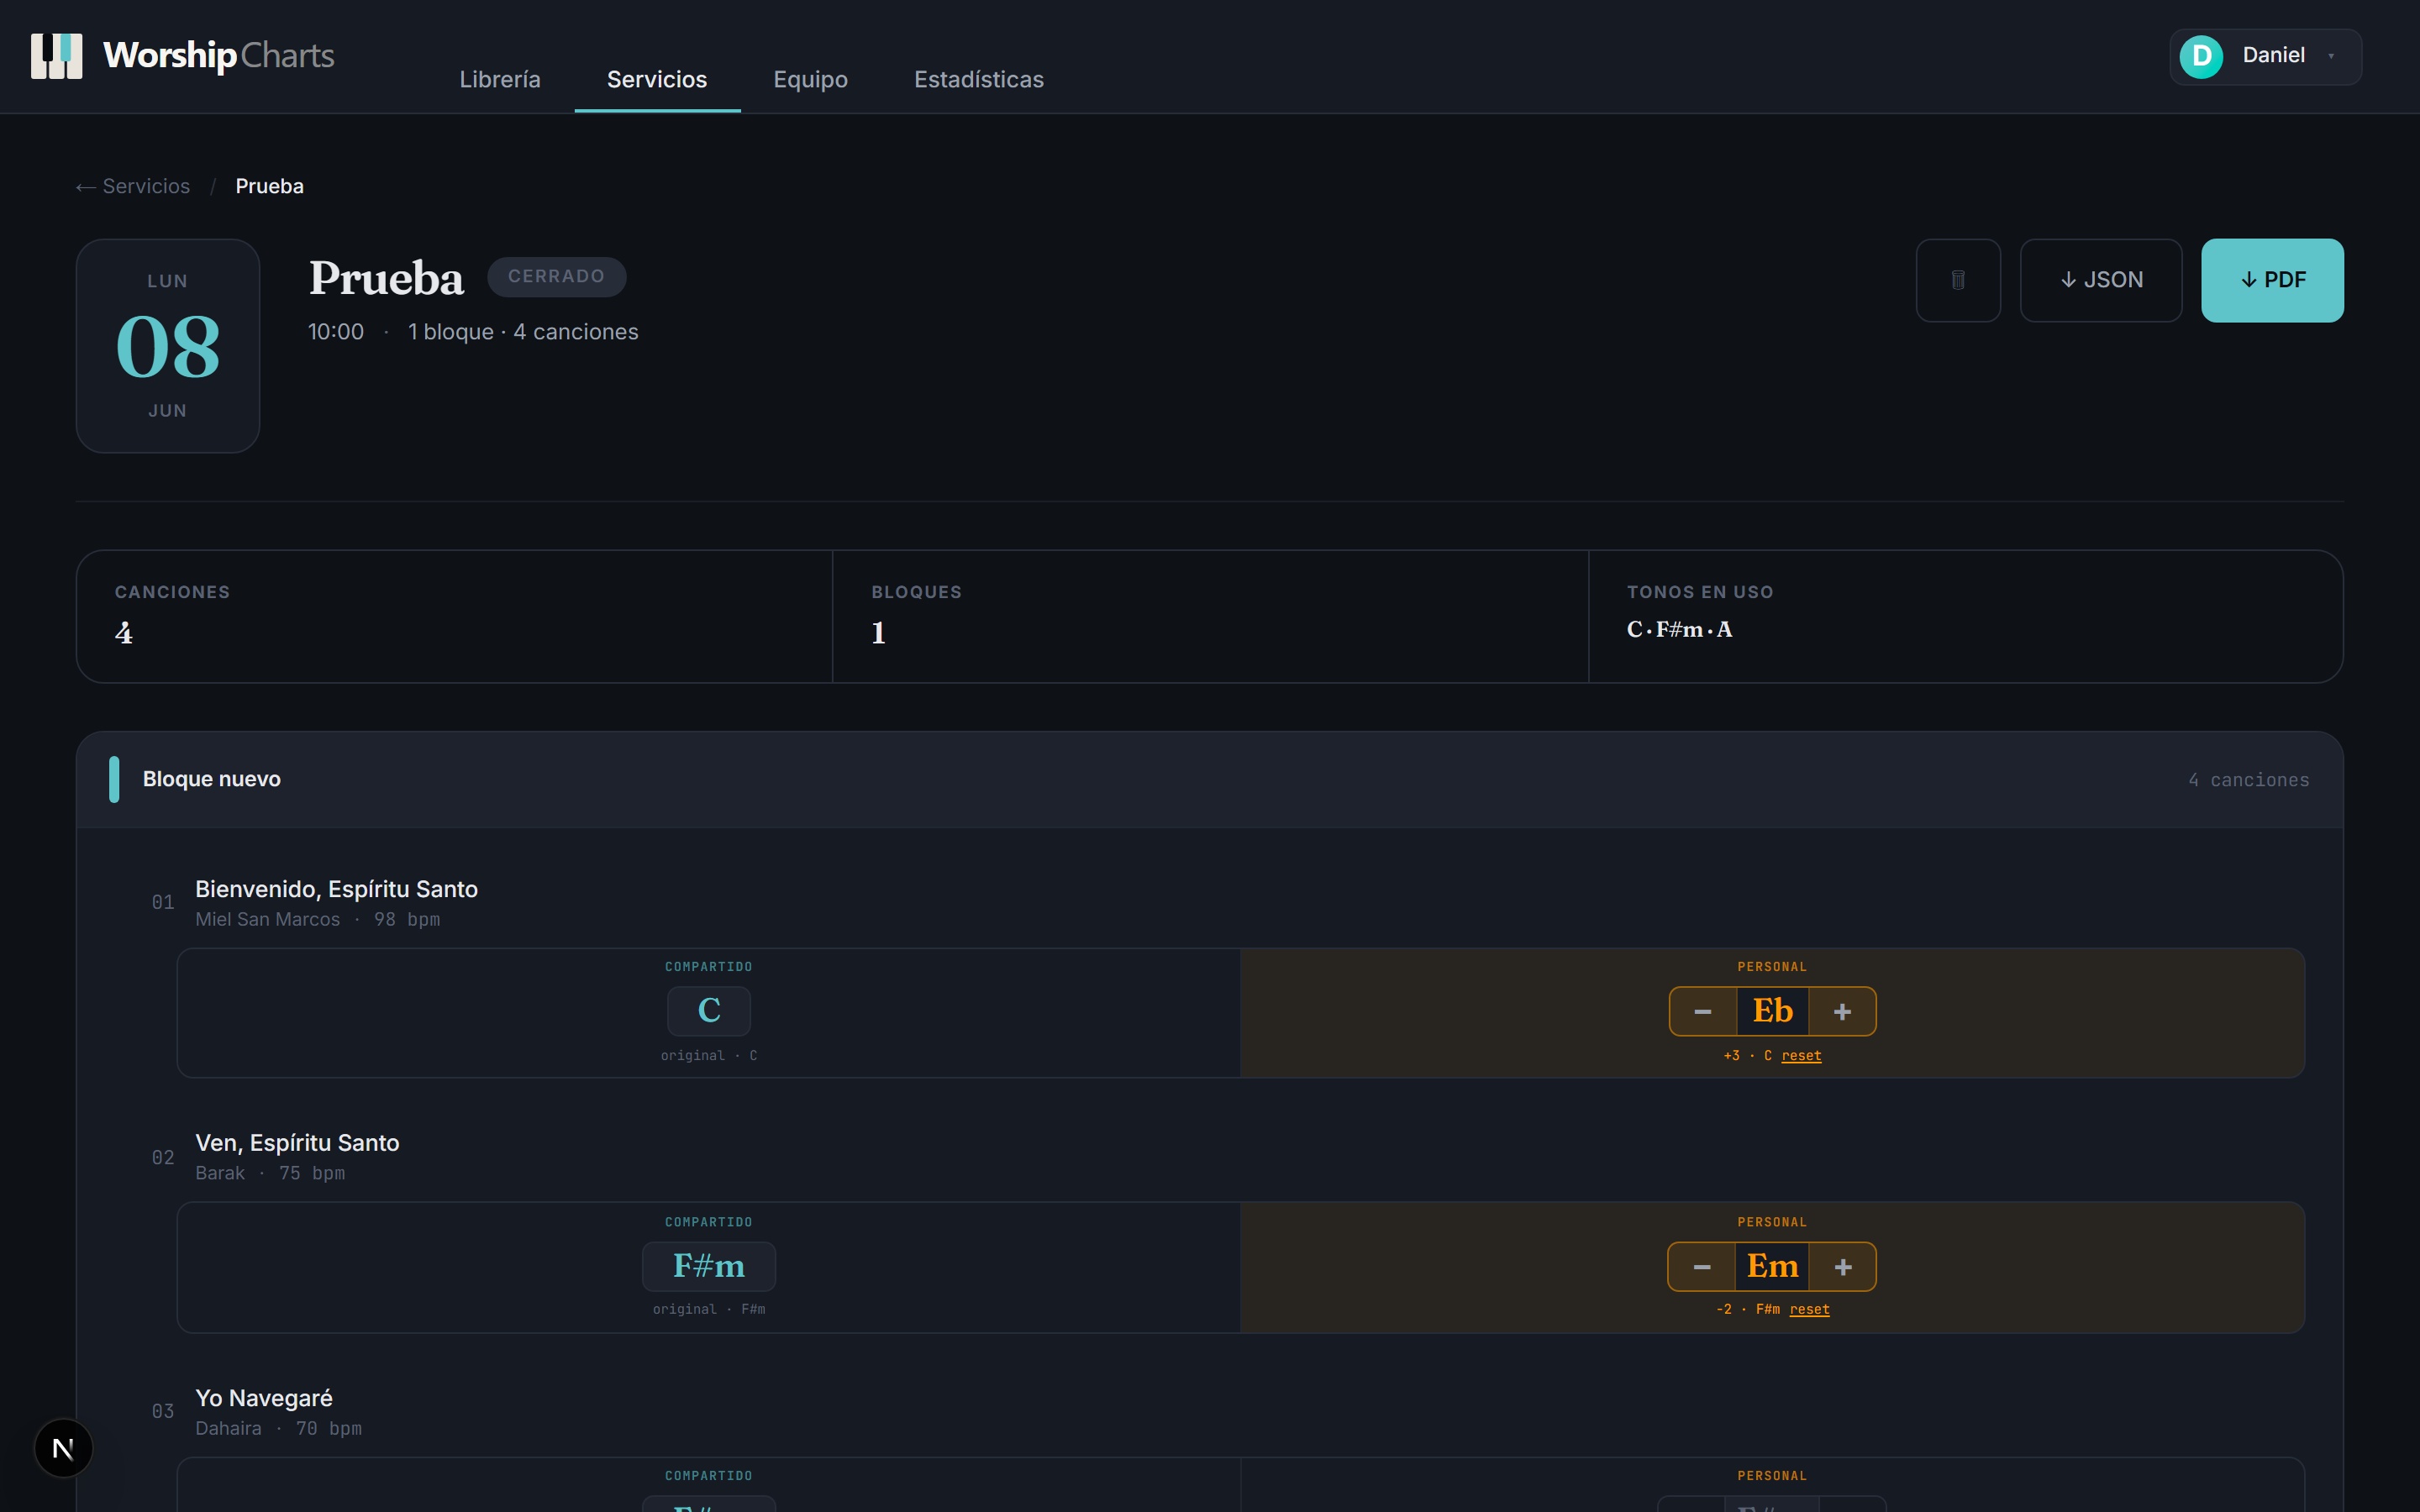Click the 10:00 service time
Image resolution: width=2420 pixels, height=1512 pixels.
pyautogui.click(x=336, y=332)
